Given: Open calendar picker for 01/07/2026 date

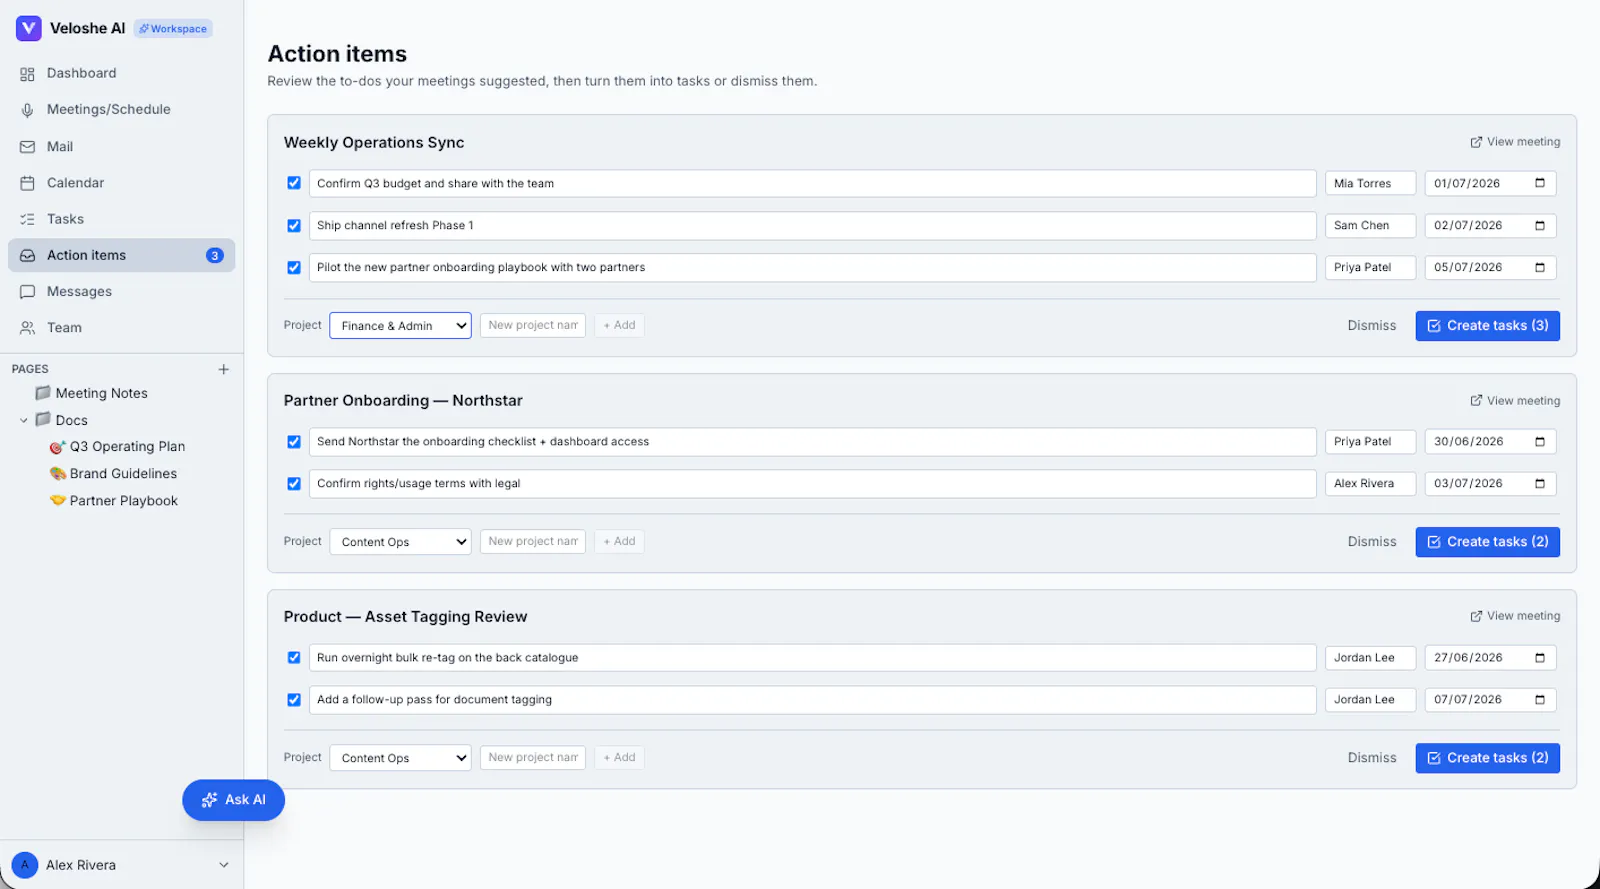Looking at the screenshot, I should tap(1540, 183).
